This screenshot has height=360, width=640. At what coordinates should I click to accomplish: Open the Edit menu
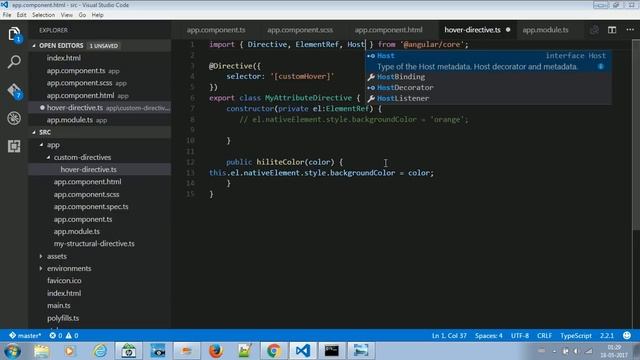pyautogui.click(x=22, y=15)
